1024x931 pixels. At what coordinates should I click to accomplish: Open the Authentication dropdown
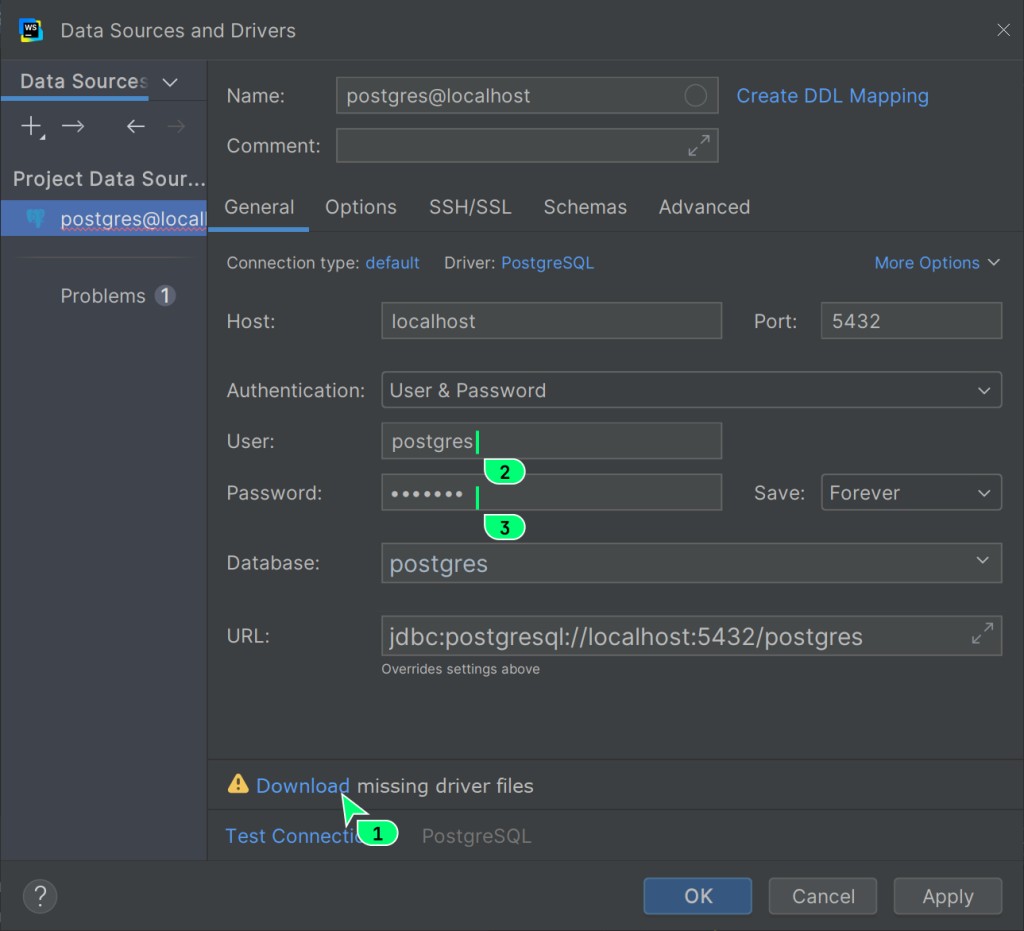690,390
